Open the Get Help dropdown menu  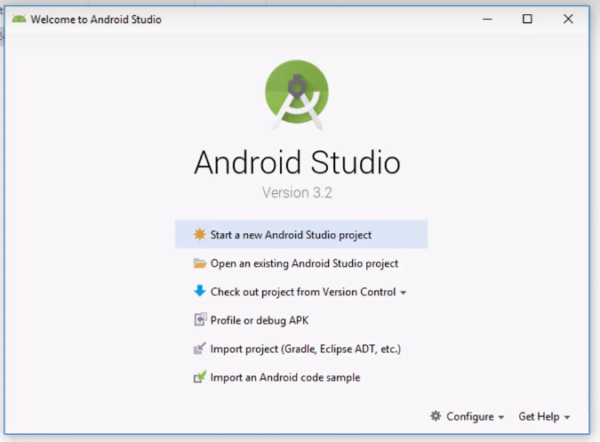click(544, 416)
